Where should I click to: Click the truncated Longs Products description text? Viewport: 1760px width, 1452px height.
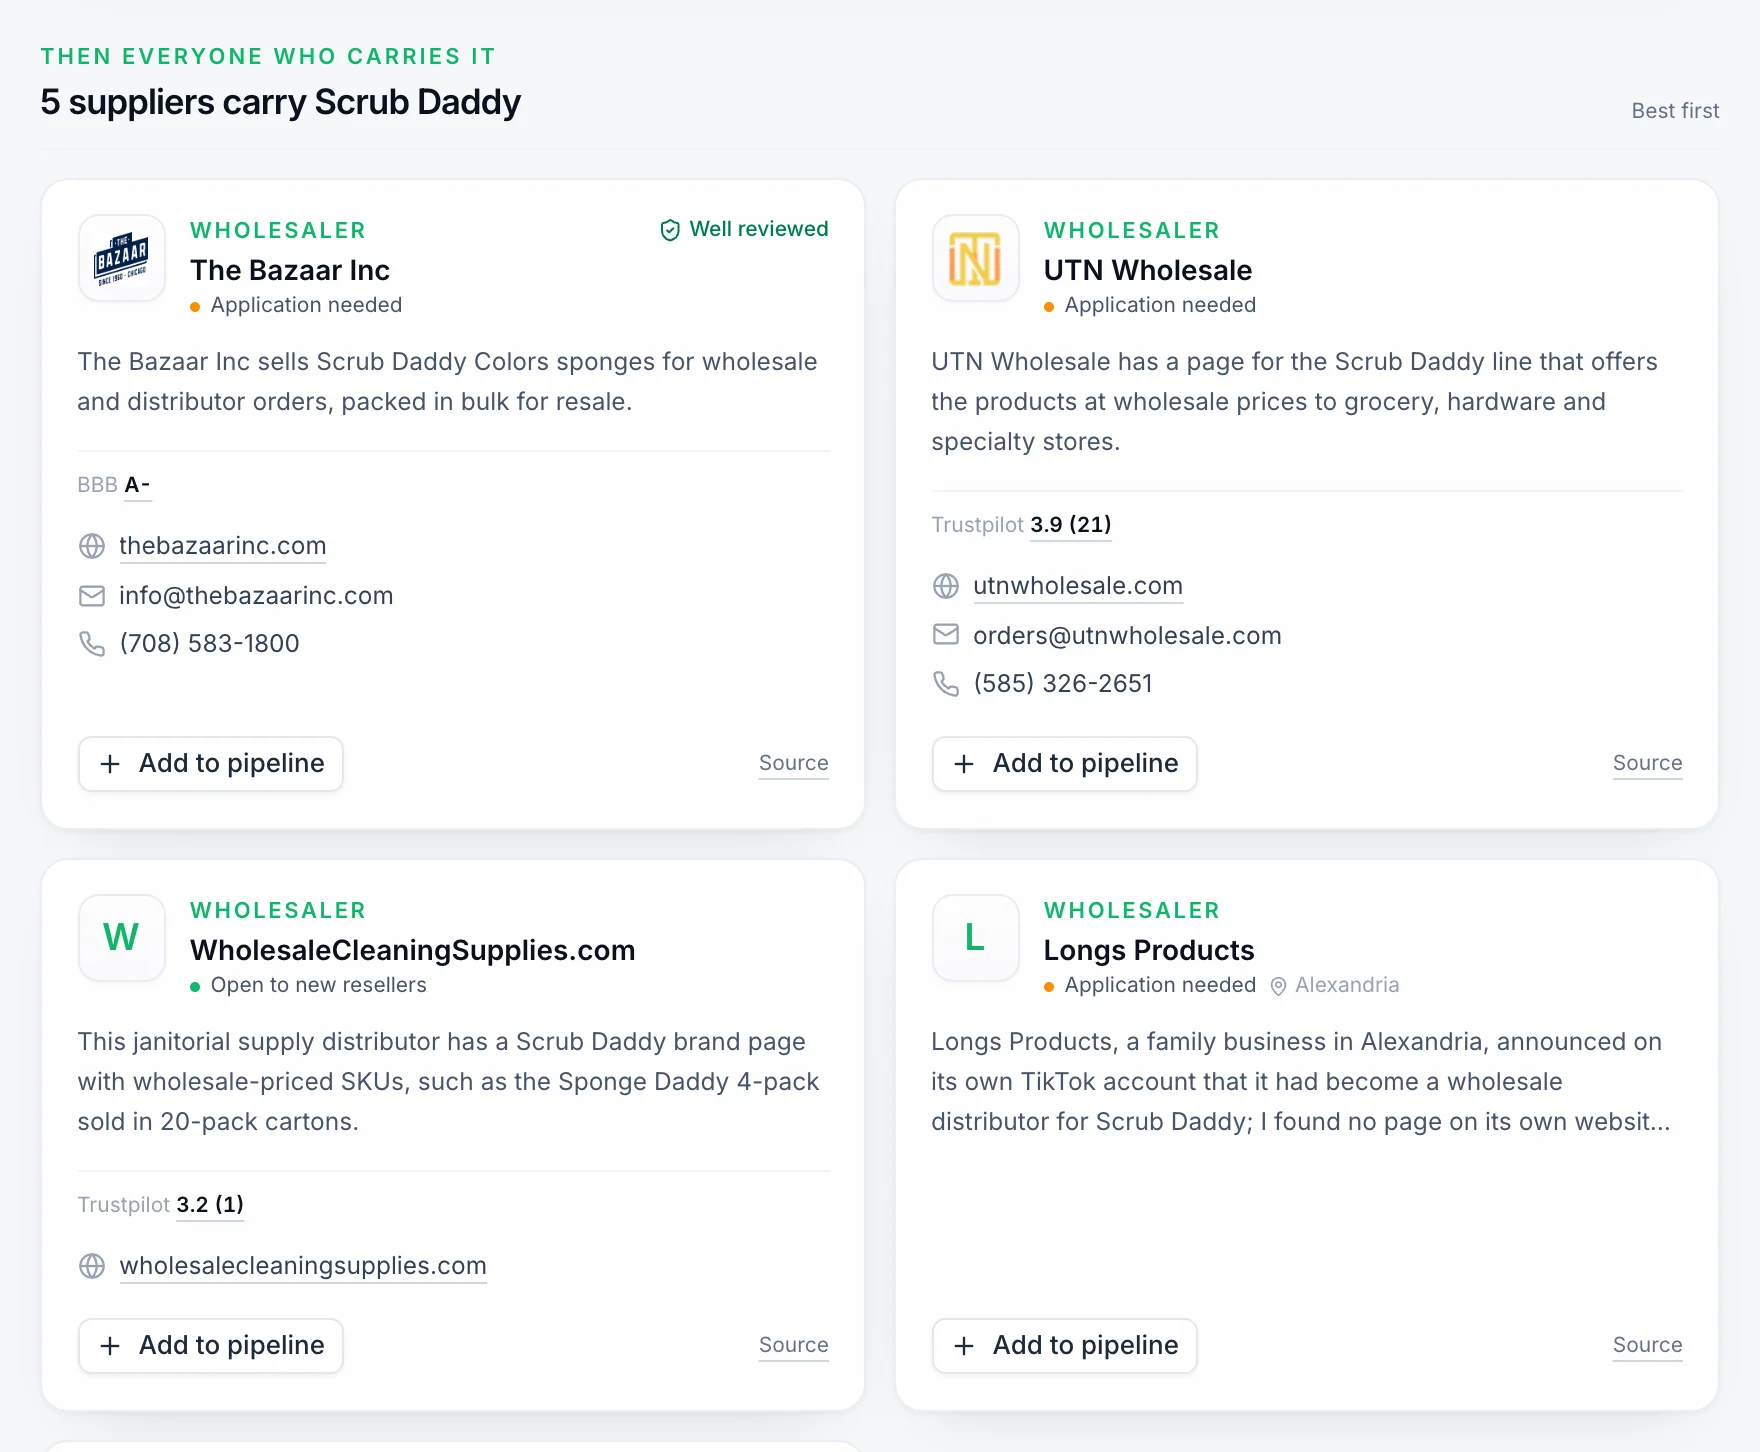coord(1301,1082)
